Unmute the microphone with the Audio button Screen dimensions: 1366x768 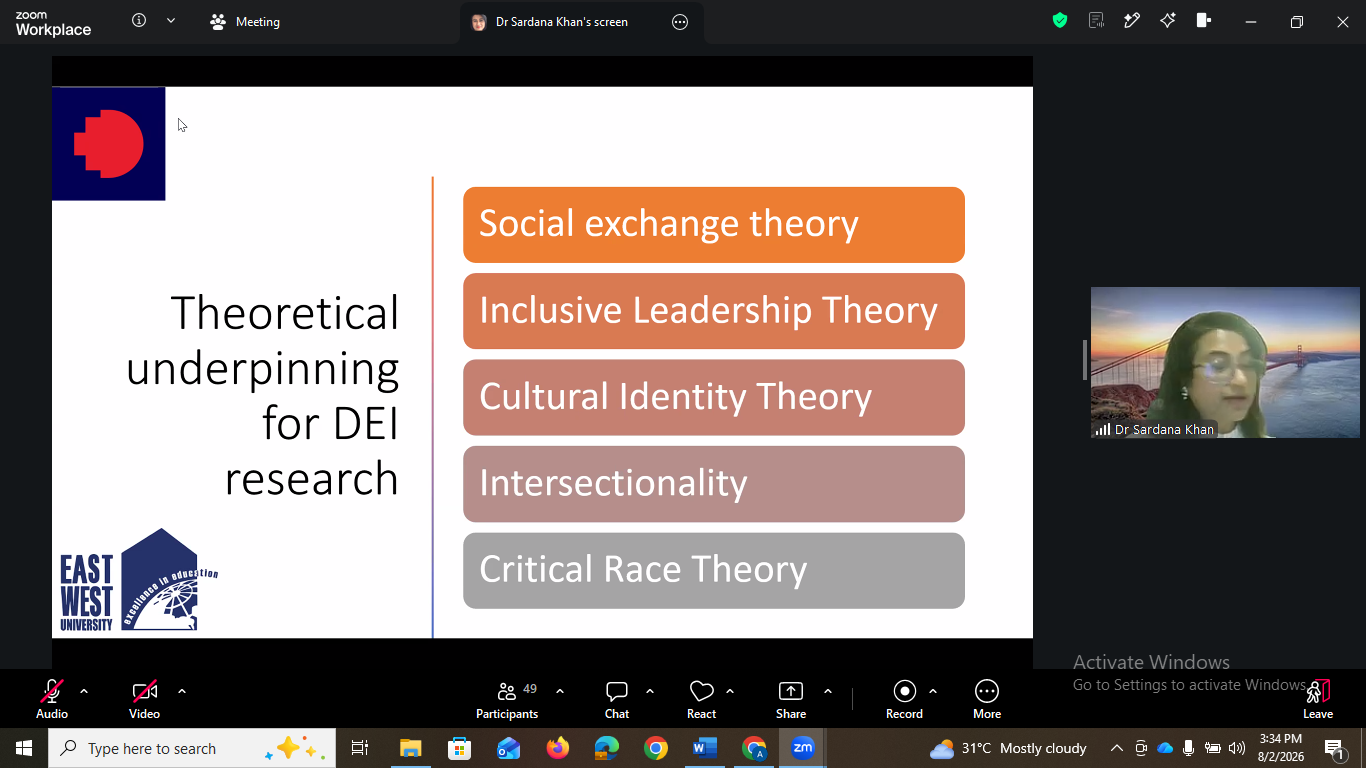(52, 699)
